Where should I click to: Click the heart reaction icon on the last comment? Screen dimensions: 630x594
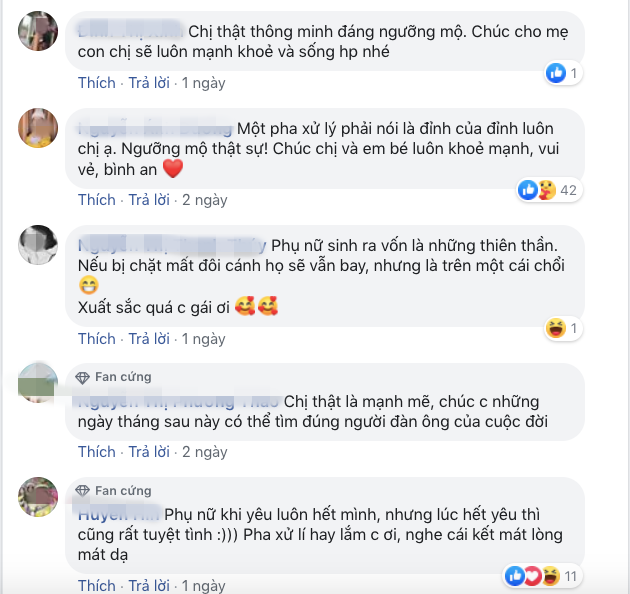(x=533, y=576)
